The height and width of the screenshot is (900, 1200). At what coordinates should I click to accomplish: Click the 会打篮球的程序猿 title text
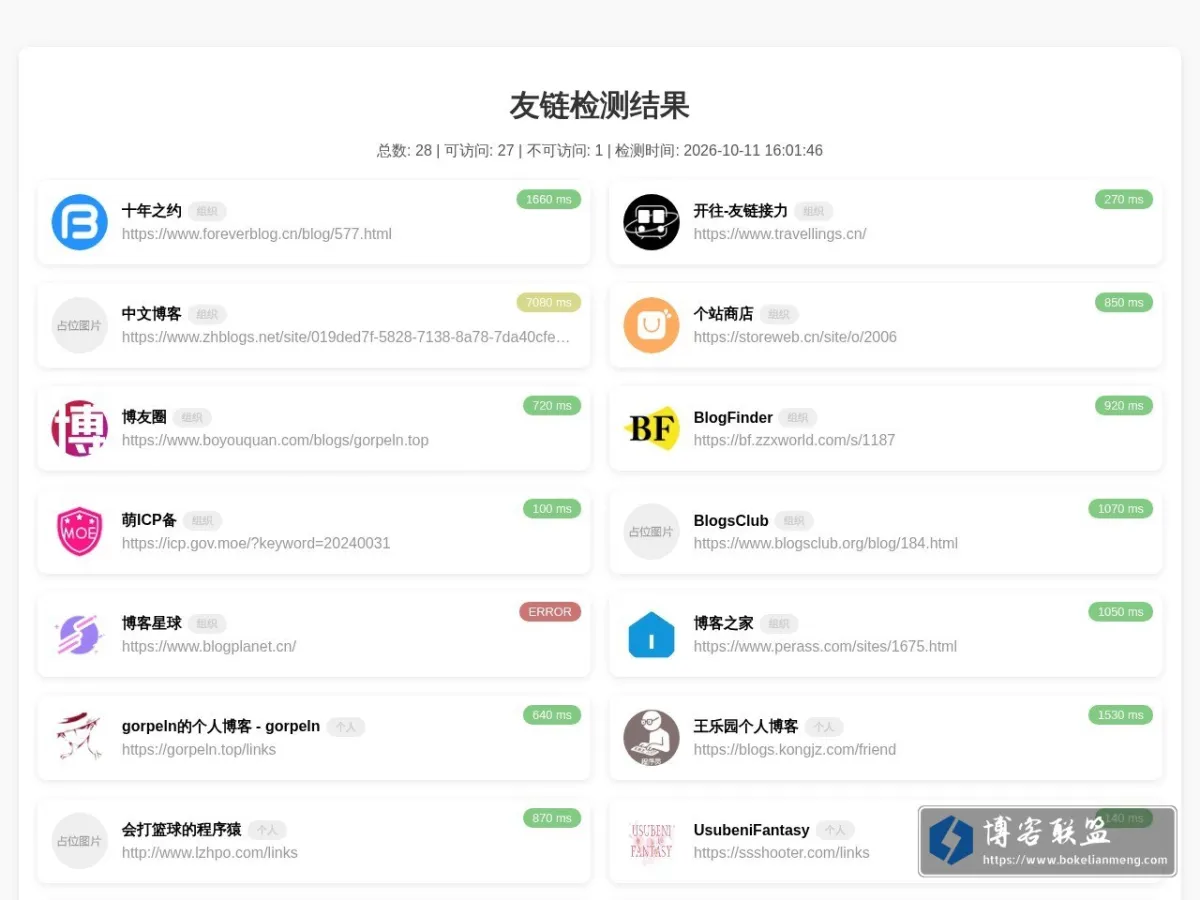pos(182,829)
